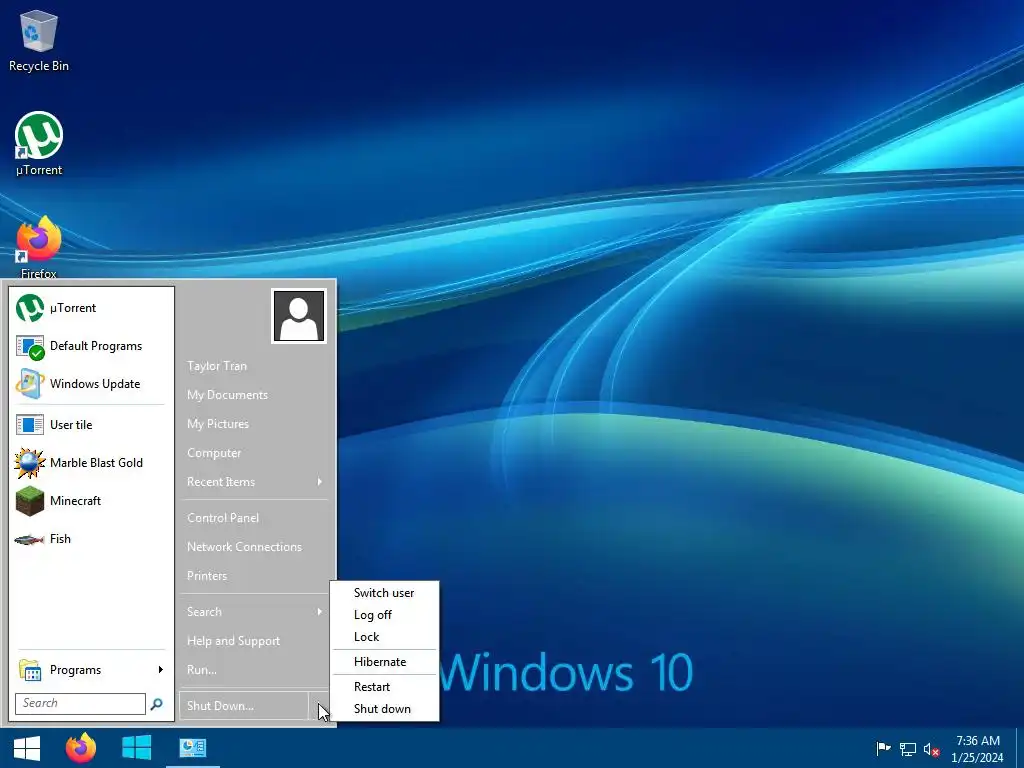This screenshot has width=1024, height=768.
Task: Click the Shut Down options arrow
Action: pyautogui.click(x=319, y=705)
